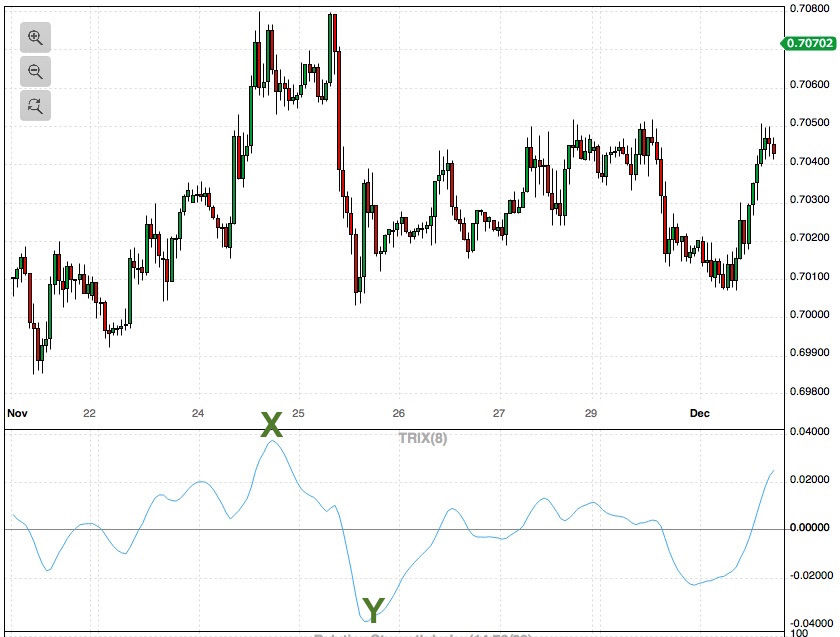Screen dimensions: 840x637
Task: Click the 0.70000 price axis label
Action: pyautogui.click(x=809, y=314)
